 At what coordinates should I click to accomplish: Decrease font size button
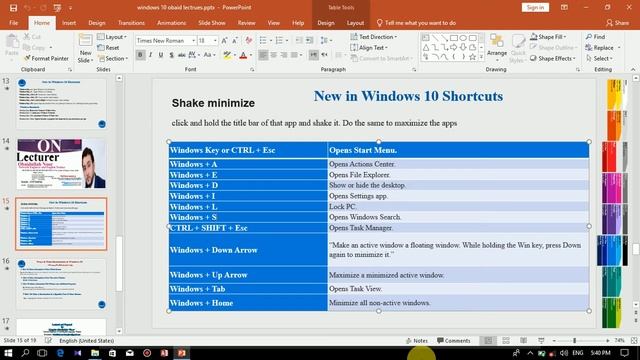tap(235, 40)
